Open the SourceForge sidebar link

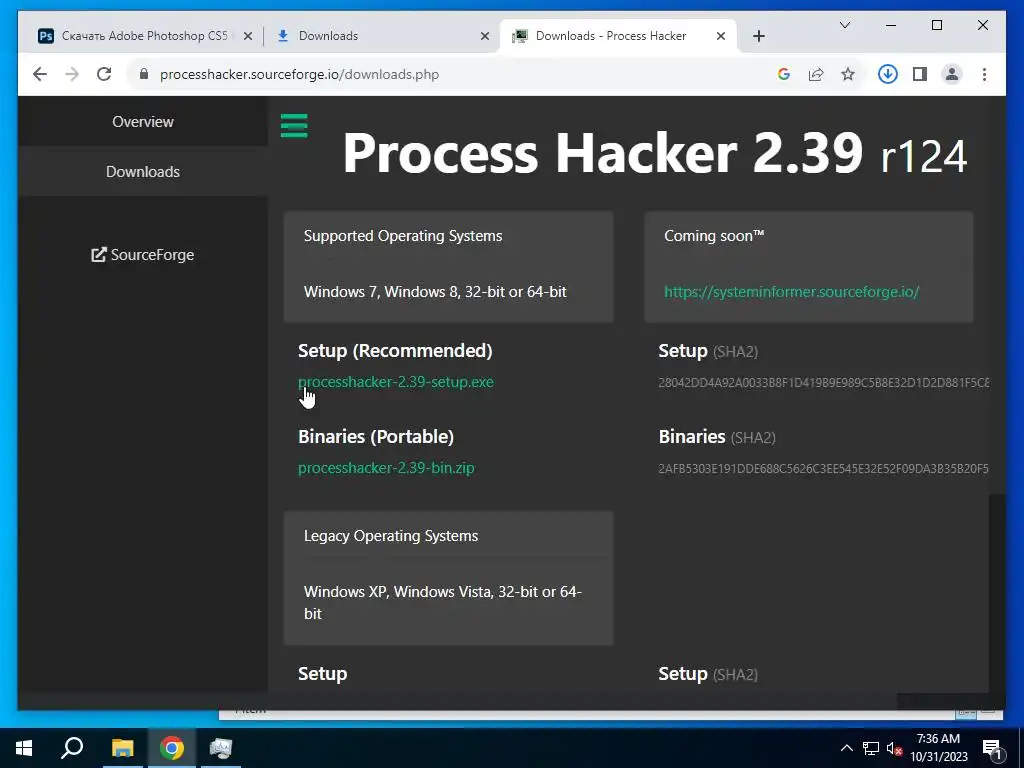pos(143,255)
